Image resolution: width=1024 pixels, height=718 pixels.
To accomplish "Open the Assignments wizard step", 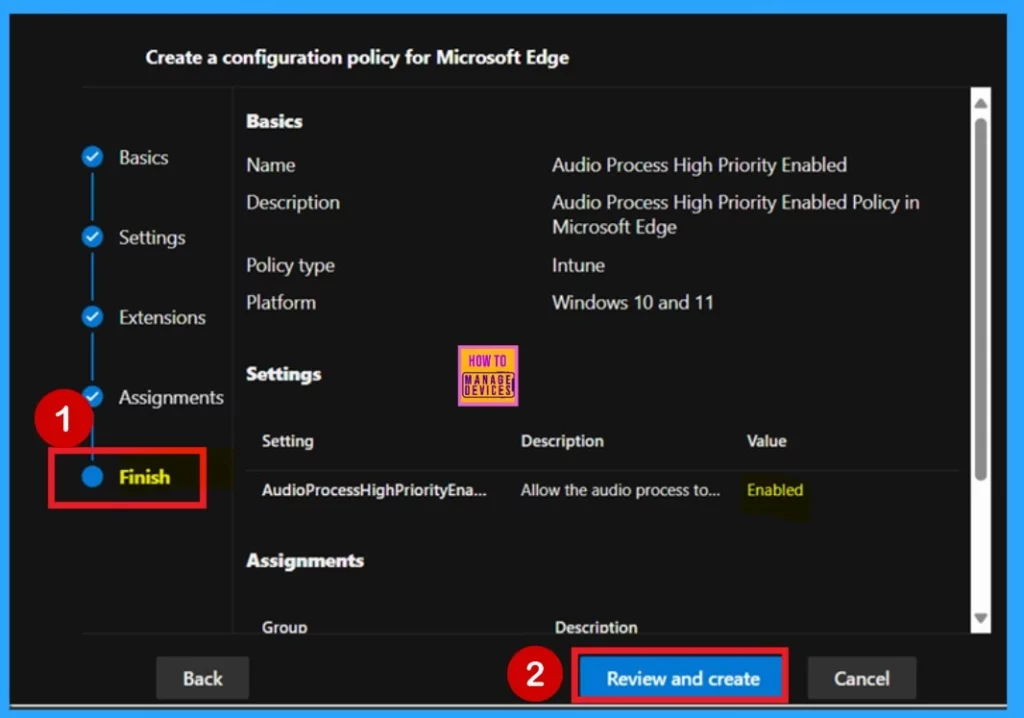I will [x=171, y=397].
